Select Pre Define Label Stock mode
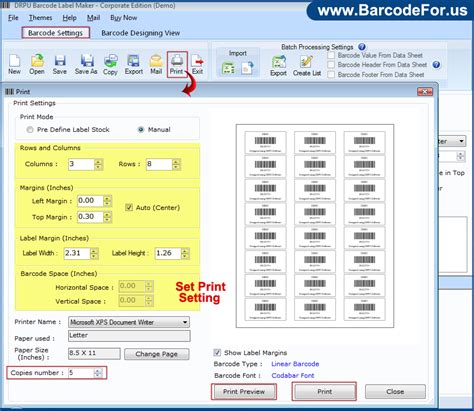This screenshot has width=474, height=411. [x=30, y=130]
